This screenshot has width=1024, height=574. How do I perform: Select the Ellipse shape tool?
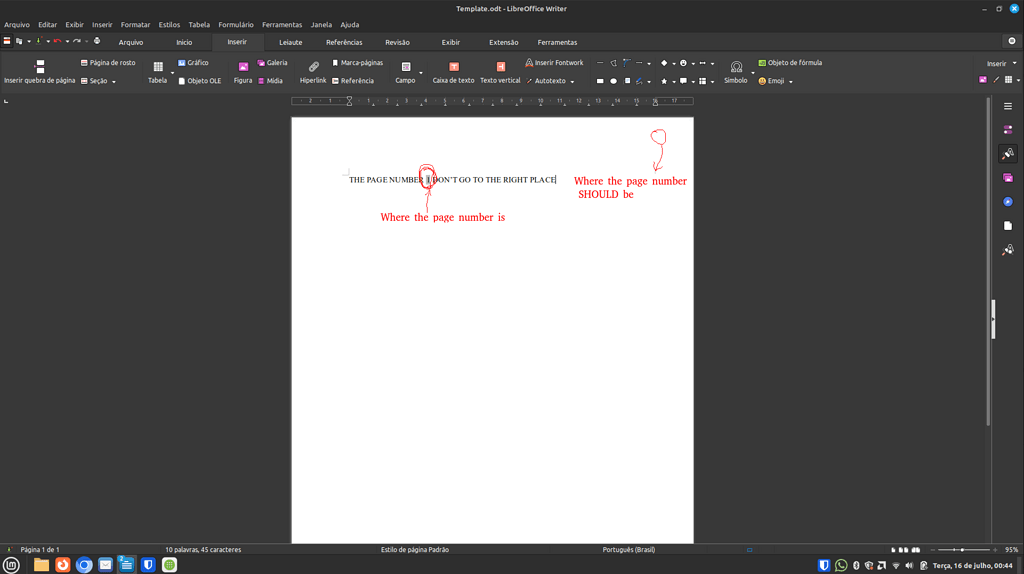pyautogui.click(x=613, y=82)
